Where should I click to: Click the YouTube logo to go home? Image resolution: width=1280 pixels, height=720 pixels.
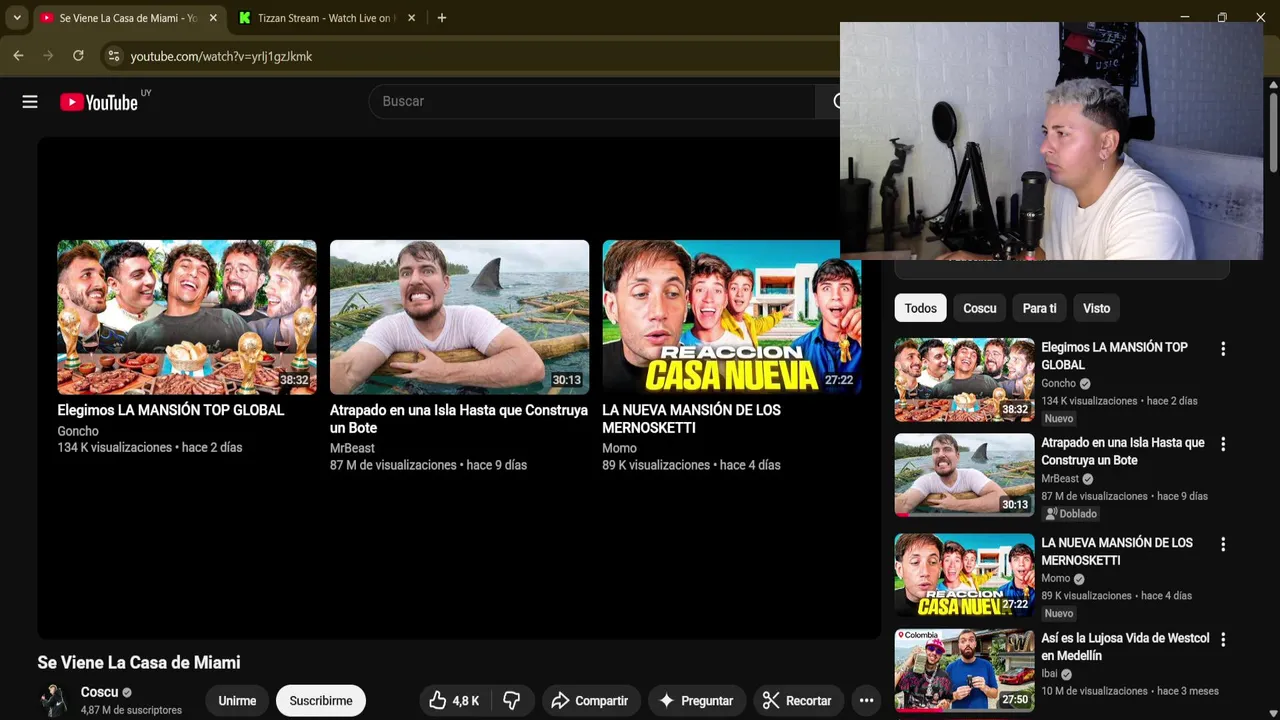(98, 102)
